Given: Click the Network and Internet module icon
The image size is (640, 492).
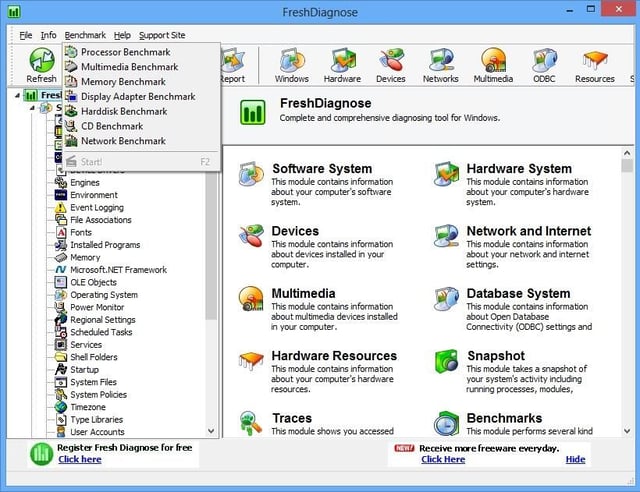Looking at the screenshot, I should coord(446,236).
